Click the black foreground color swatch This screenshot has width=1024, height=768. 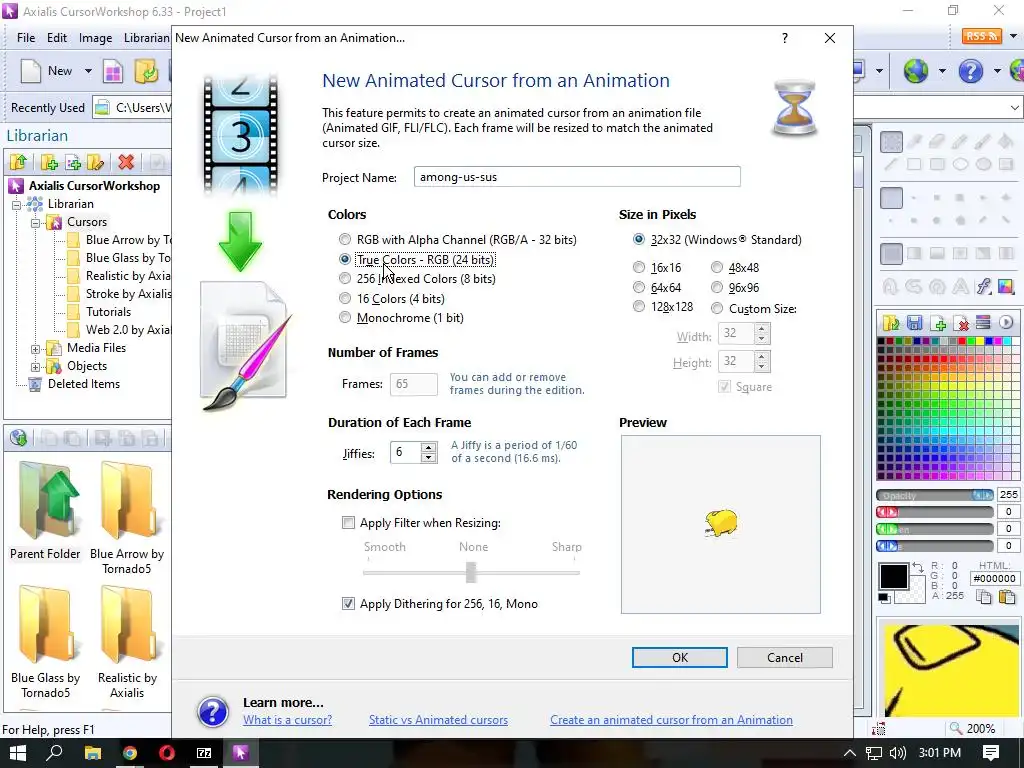click(893, 577)
